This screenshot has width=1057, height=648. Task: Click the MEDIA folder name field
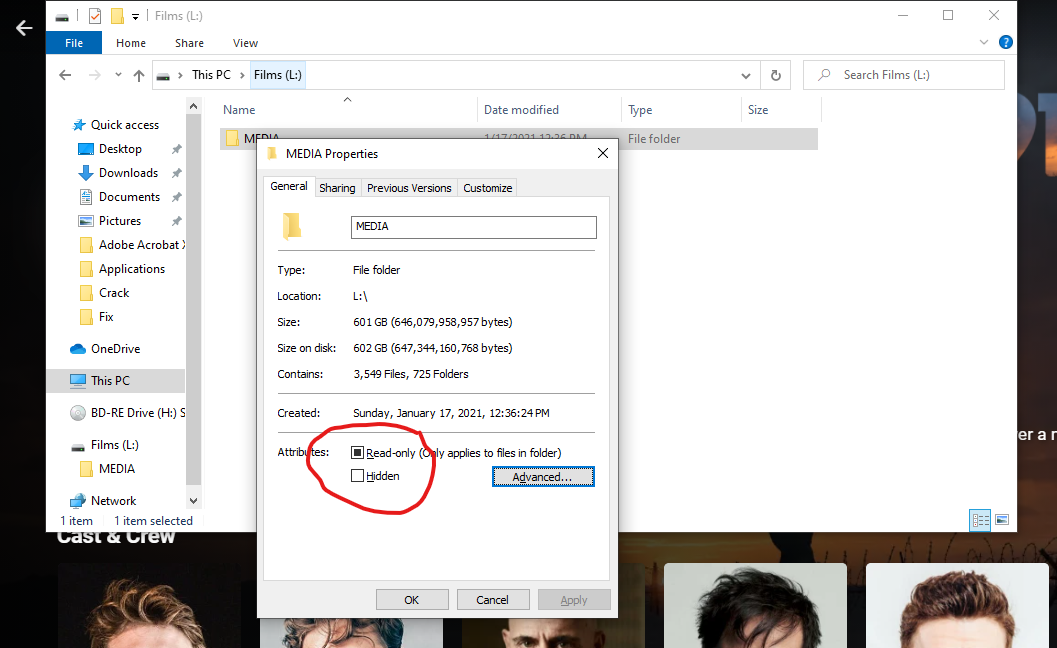coord(473,227)
